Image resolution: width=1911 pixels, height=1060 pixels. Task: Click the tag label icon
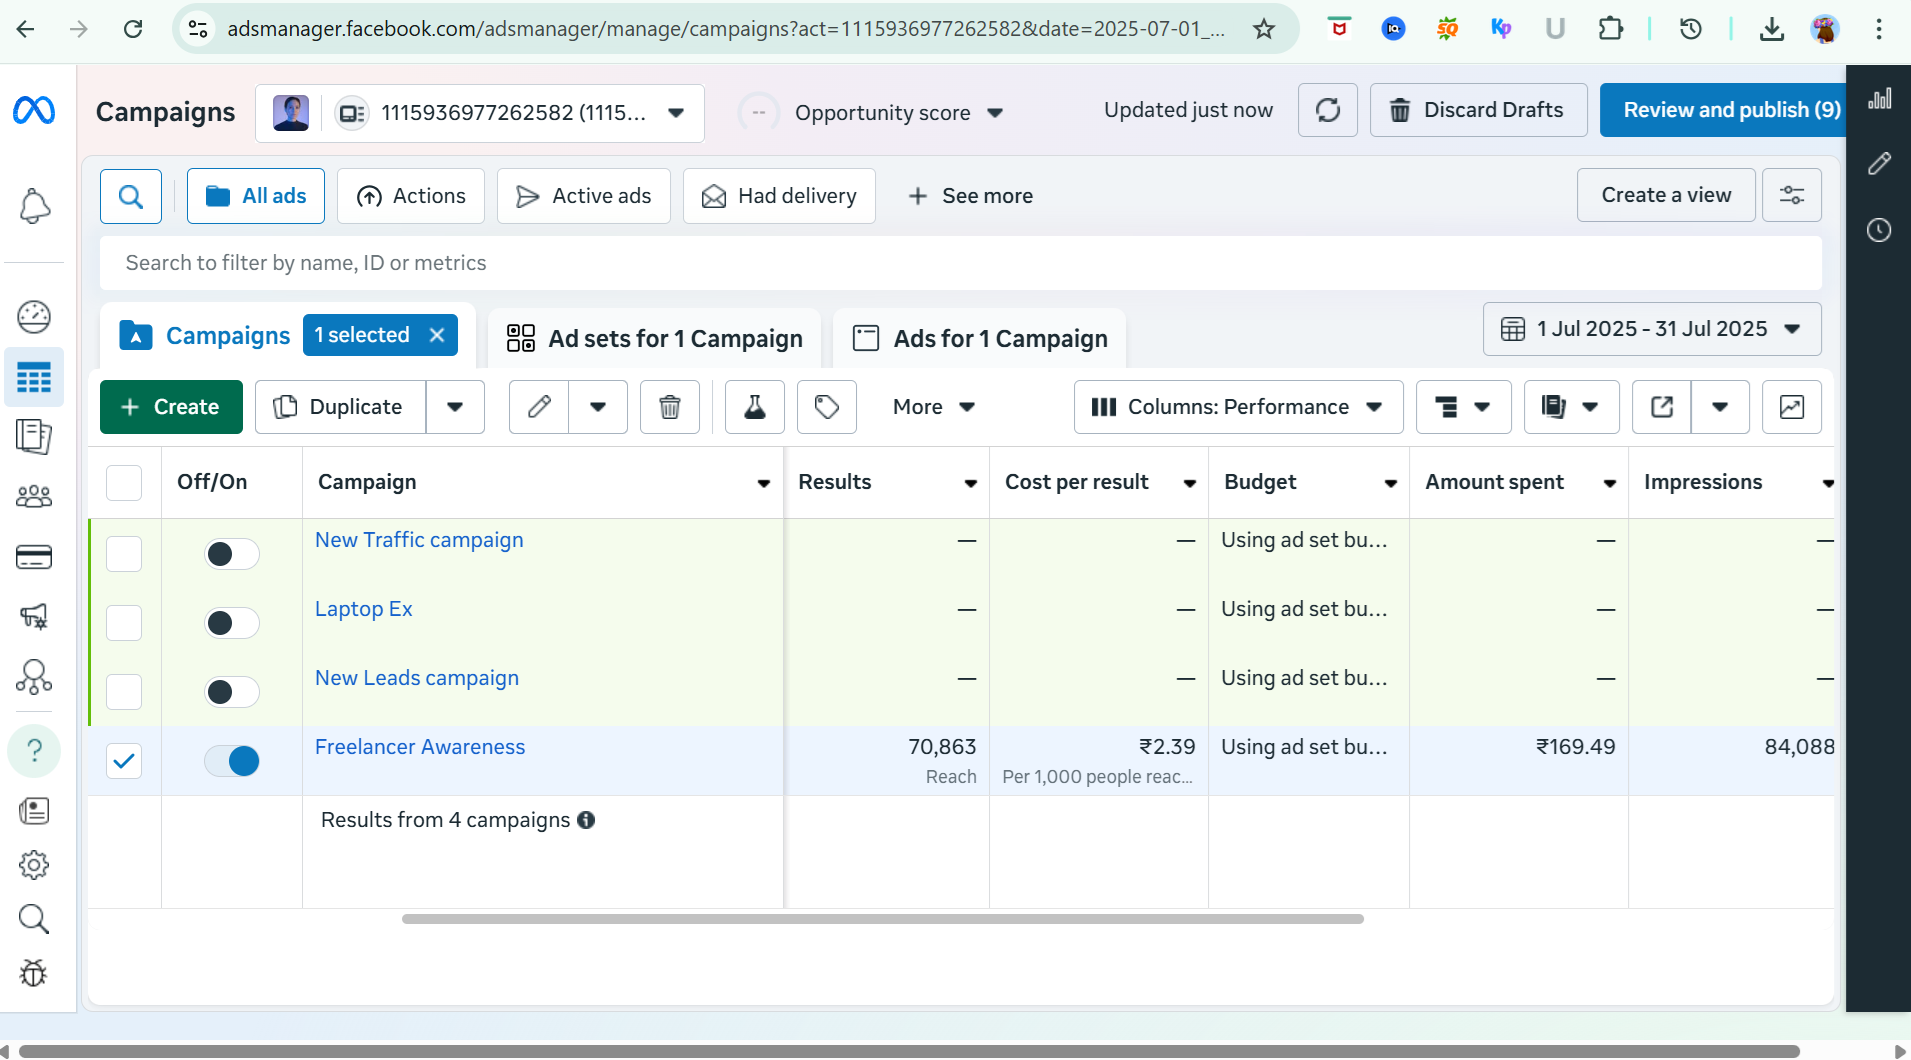[x=826, y=407]
